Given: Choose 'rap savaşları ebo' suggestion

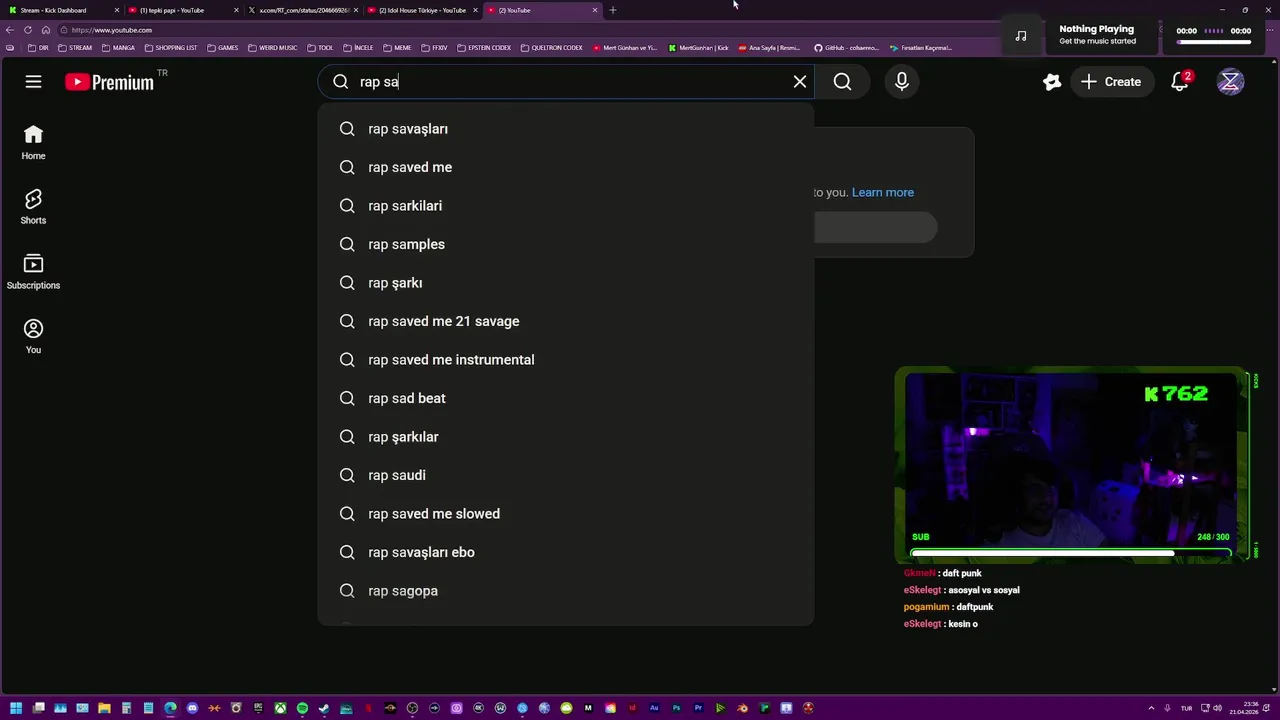Looking at the screenshot, I should tap(566, 552).
